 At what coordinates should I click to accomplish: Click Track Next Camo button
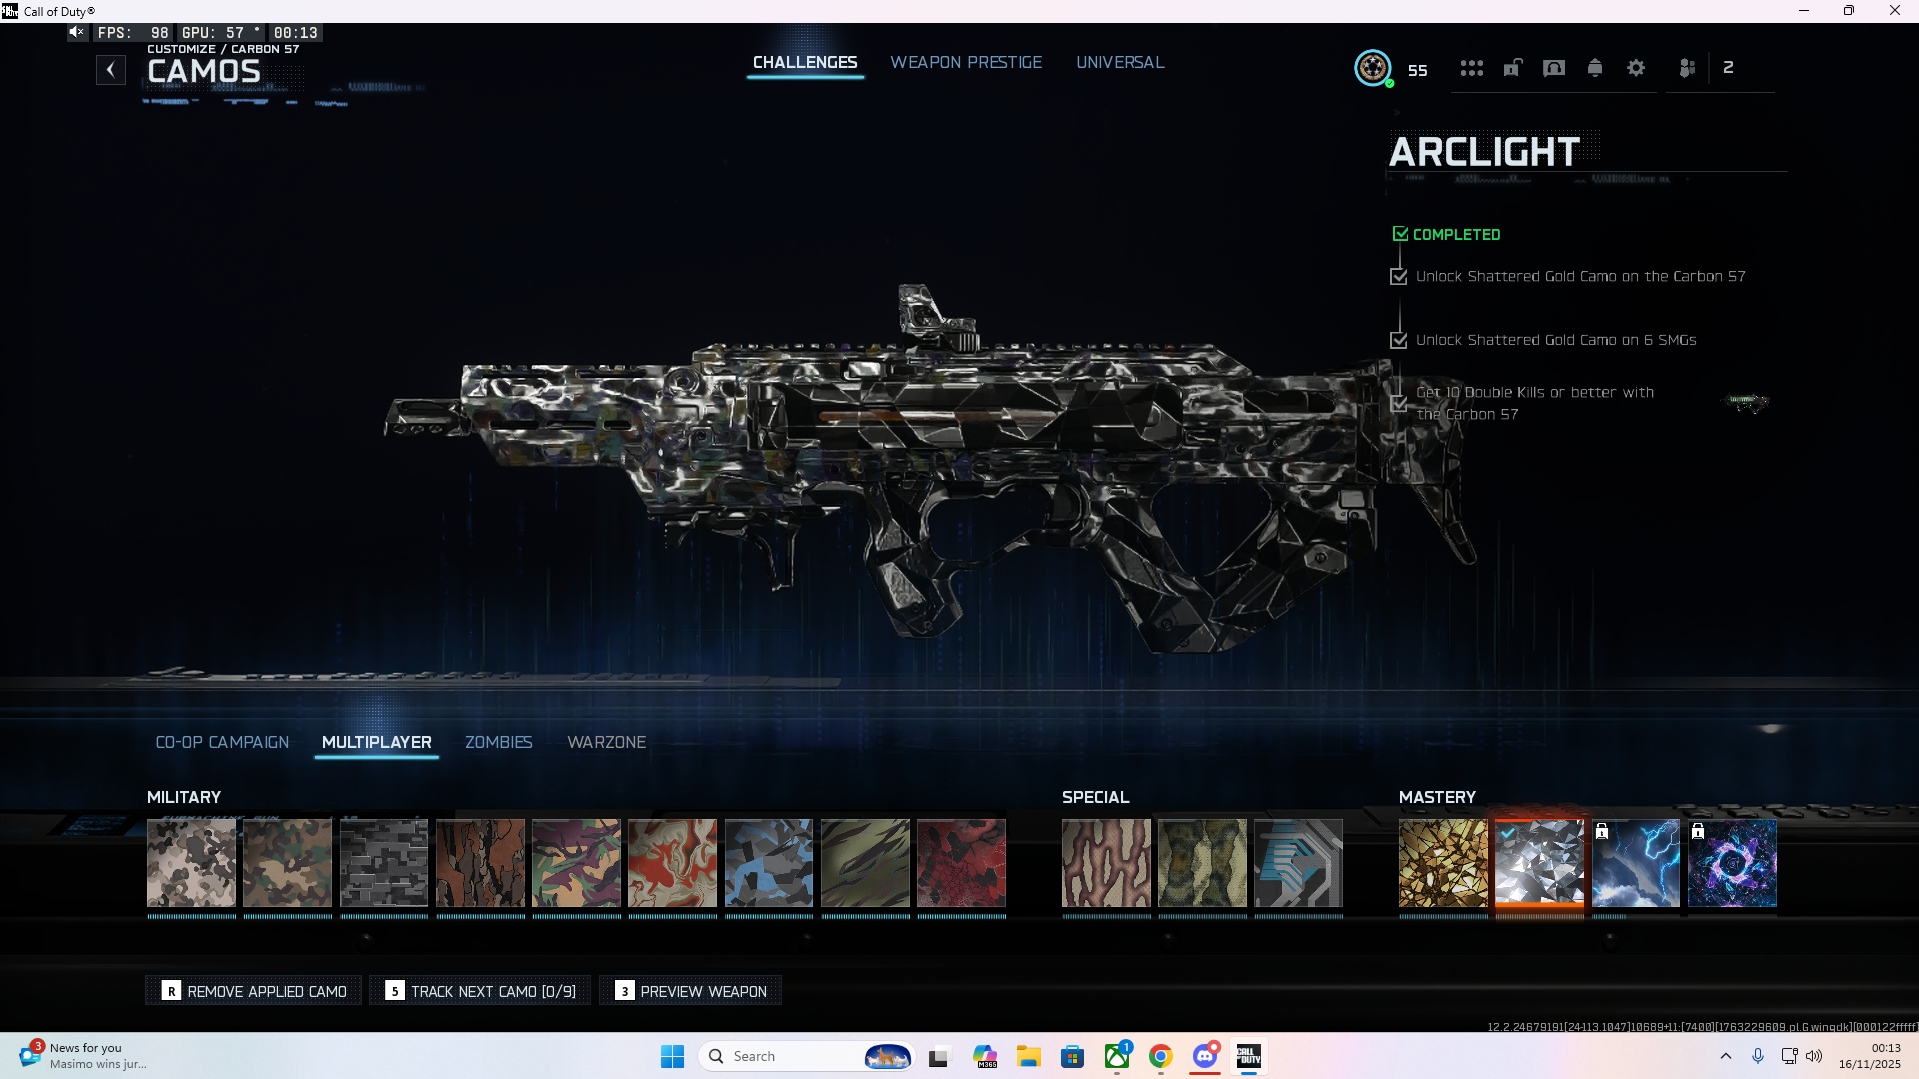coord(481,991)
